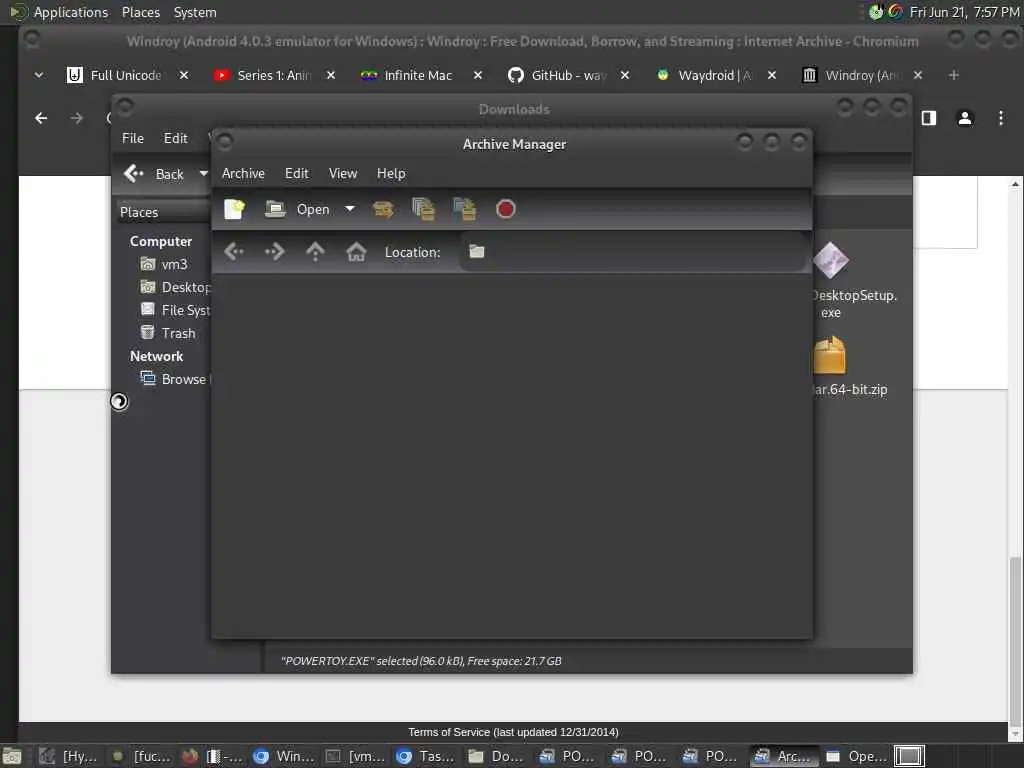Image resolution: width=1024 pixels, height=768 pixels.
Task: Click the red Stop operation icon
Action: pyautogui.click(x=505, y=209)
